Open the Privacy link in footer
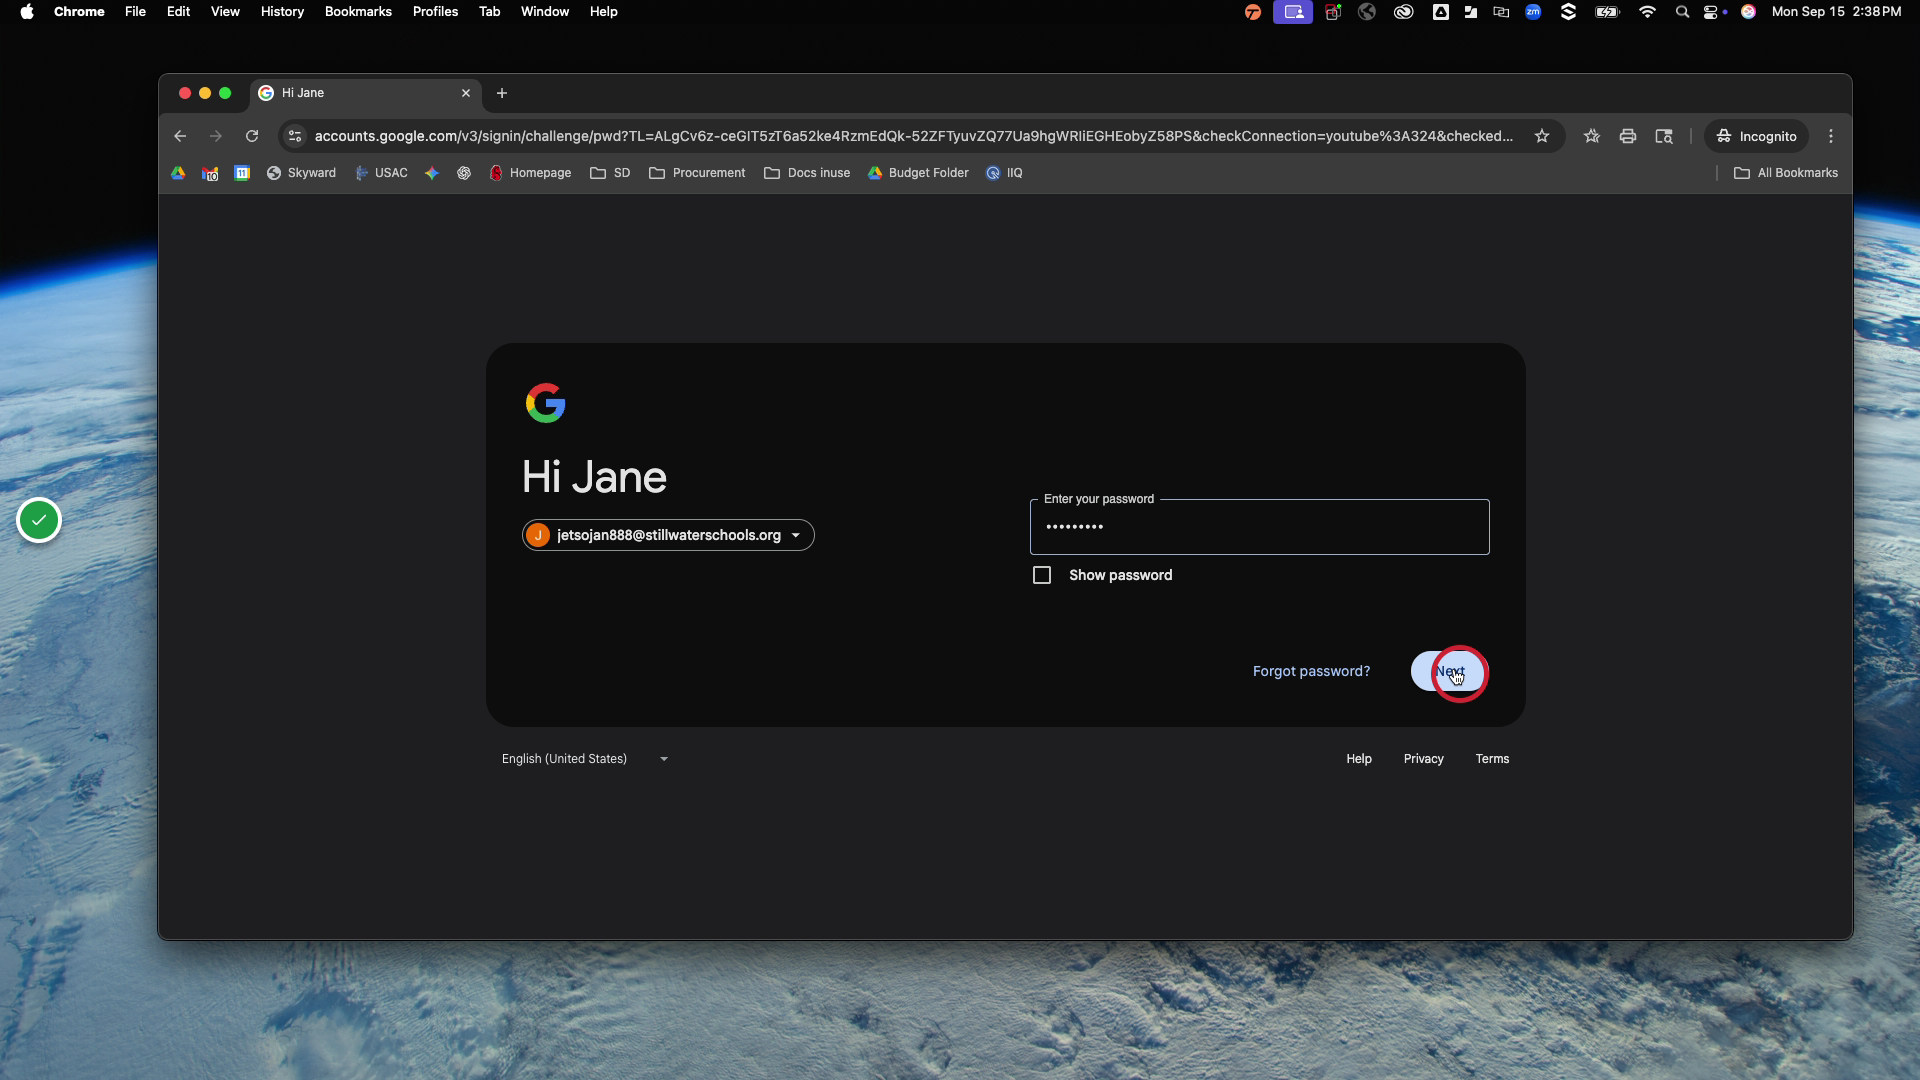 (x=1423, y=759)
